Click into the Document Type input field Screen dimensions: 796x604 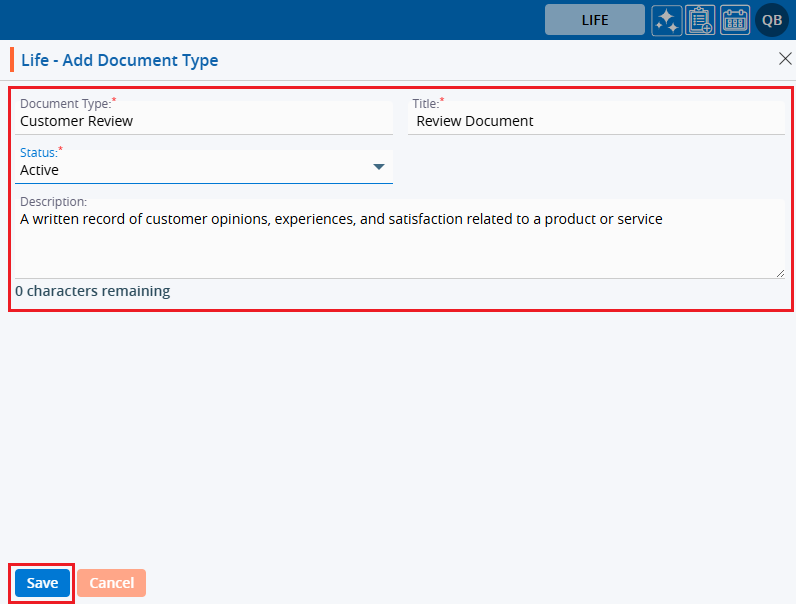coord(200,121)
